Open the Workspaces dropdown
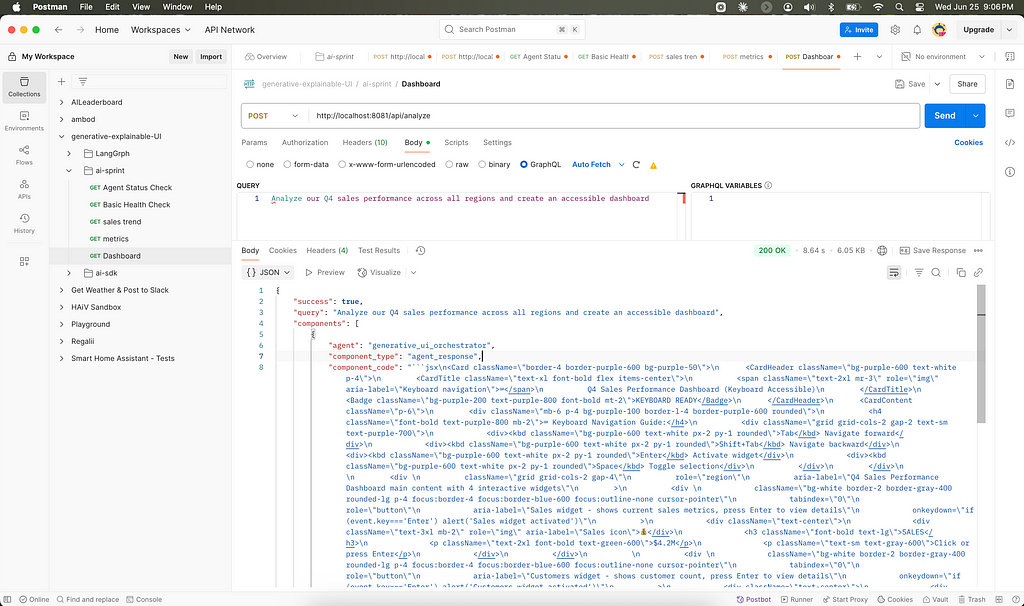 pos(161,30)
